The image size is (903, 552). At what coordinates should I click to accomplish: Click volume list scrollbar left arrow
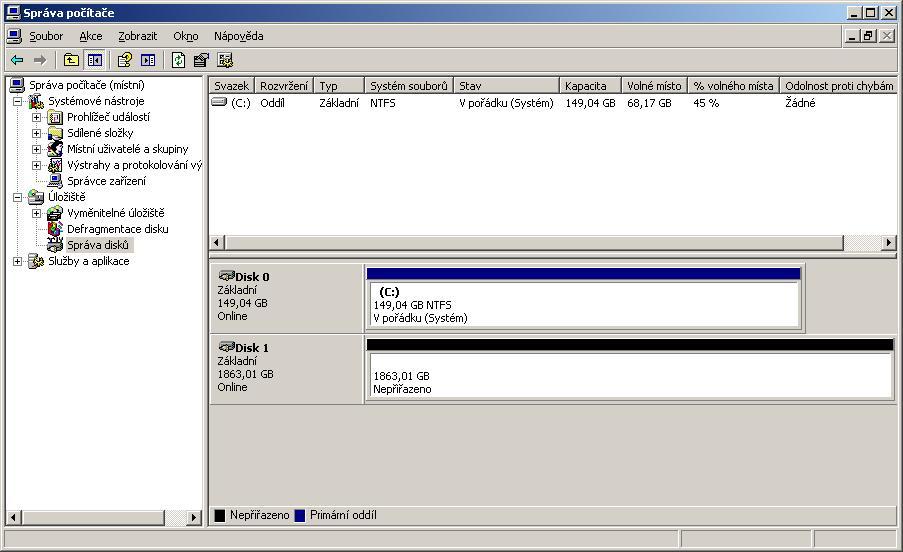pos(217,242)
